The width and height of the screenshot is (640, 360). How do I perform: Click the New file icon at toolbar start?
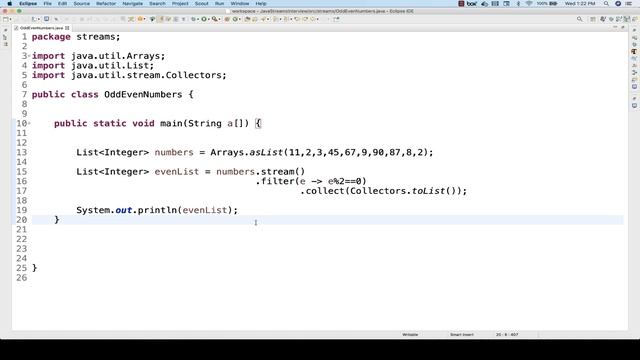(5, 19)
